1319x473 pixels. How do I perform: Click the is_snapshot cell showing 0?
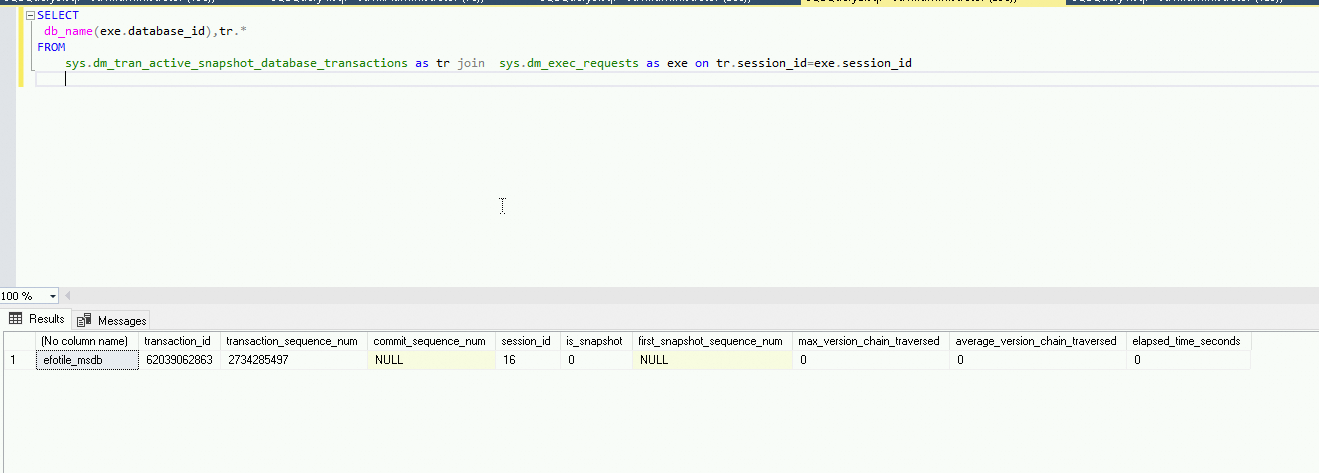click(x=595, y=360)
